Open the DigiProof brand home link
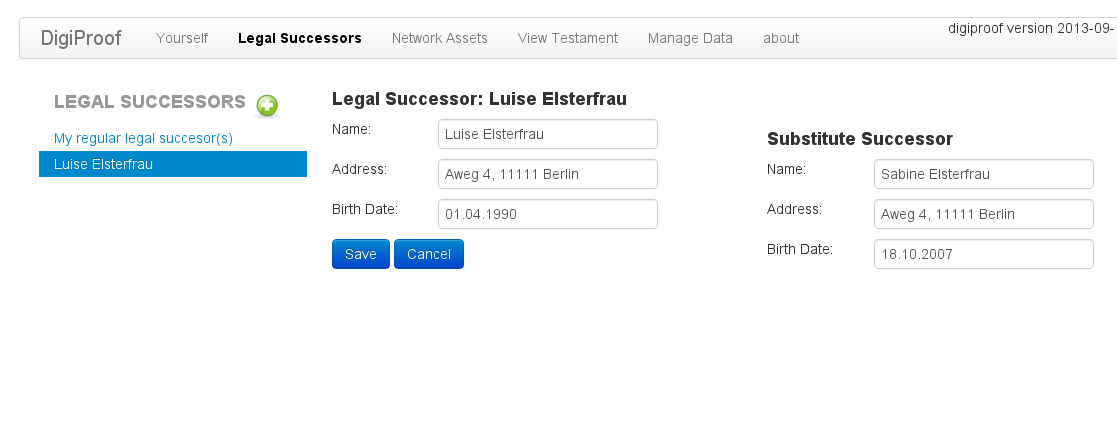The width and height of the screenshot is (1117, 434). pyautogui.click(x=81, y=38)
